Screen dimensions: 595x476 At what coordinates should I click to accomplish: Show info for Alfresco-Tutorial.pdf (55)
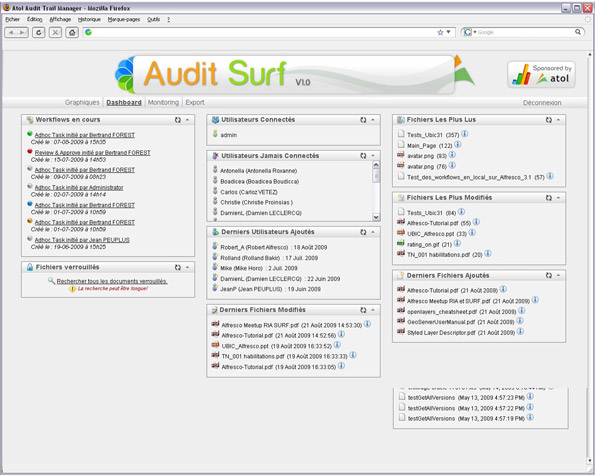476,222
